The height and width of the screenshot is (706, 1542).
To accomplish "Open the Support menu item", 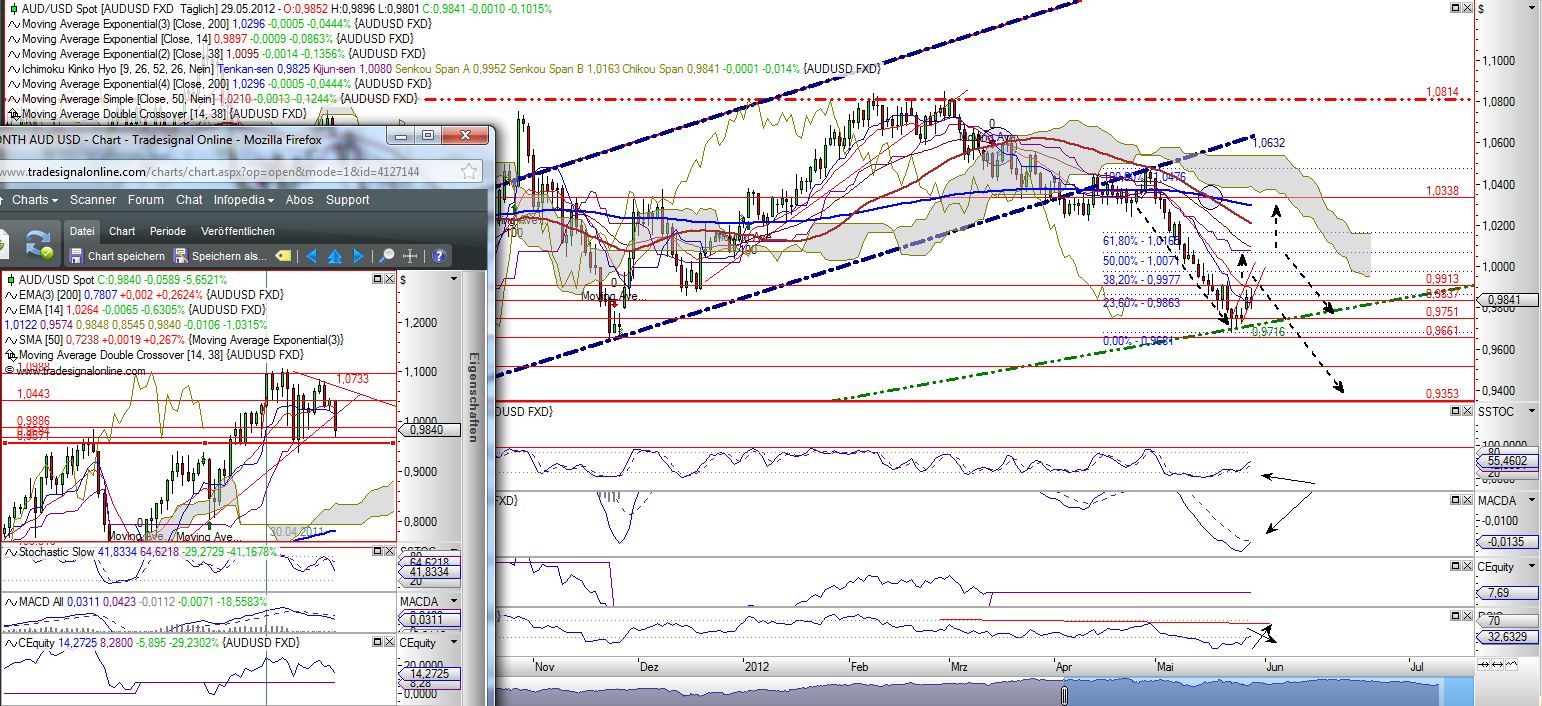I will 348,200.
